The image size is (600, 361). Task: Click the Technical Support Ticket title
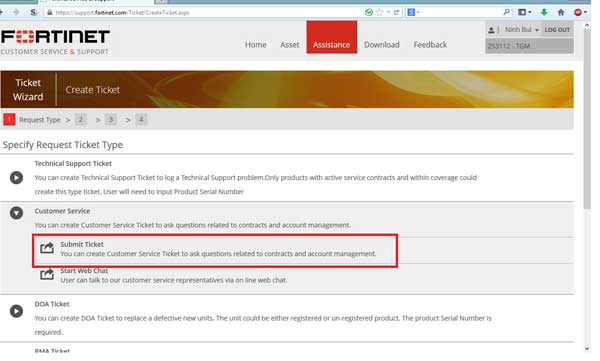click(73, 163)
